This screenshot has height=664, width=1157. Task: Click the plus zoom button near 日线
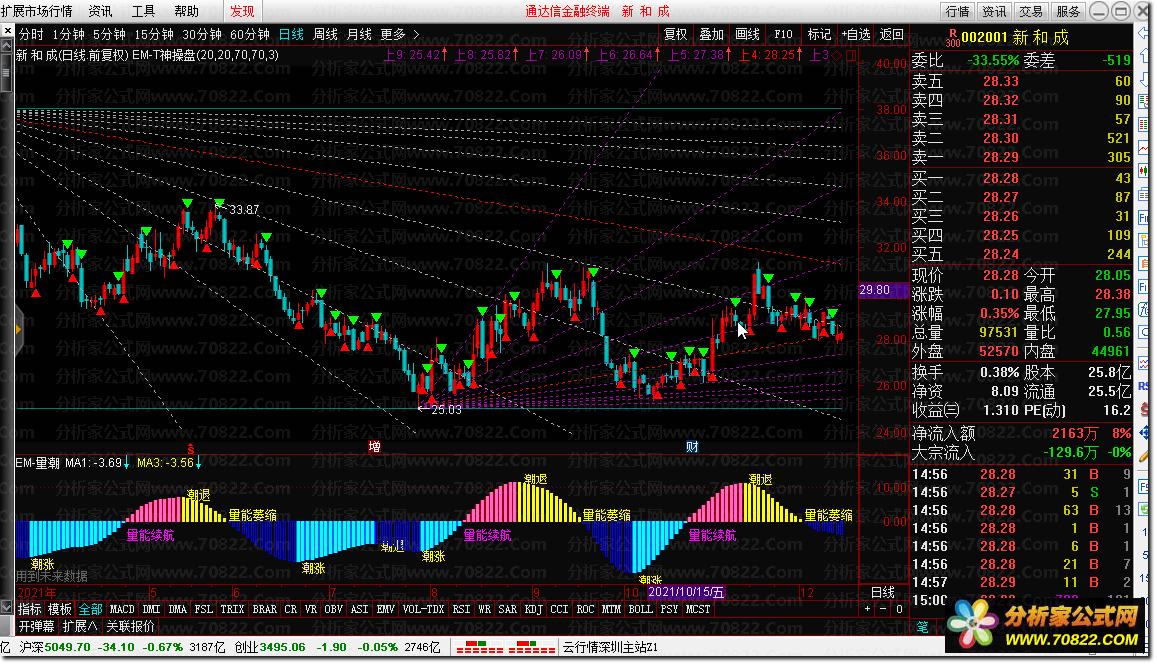[868, 609]
